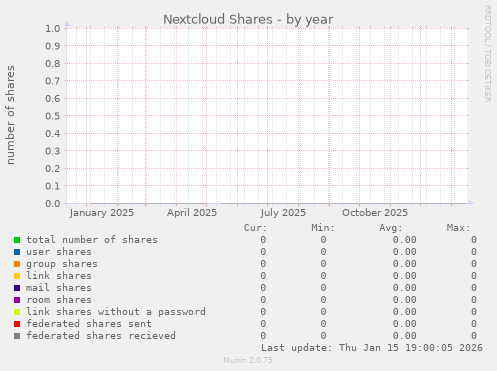Image resolution: width=497 pixels, height=371 pixels.
Task: Click the yellow link shares color swatch
Action: [17, 276]
